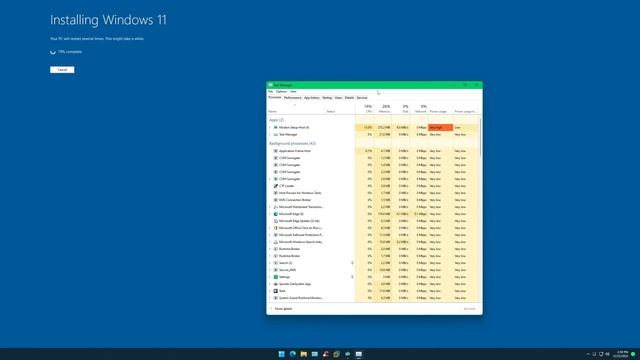This screenshot has height=360, width=640.
Task: Switch to Task Manager on the taskbar
Action: [358, 354]
